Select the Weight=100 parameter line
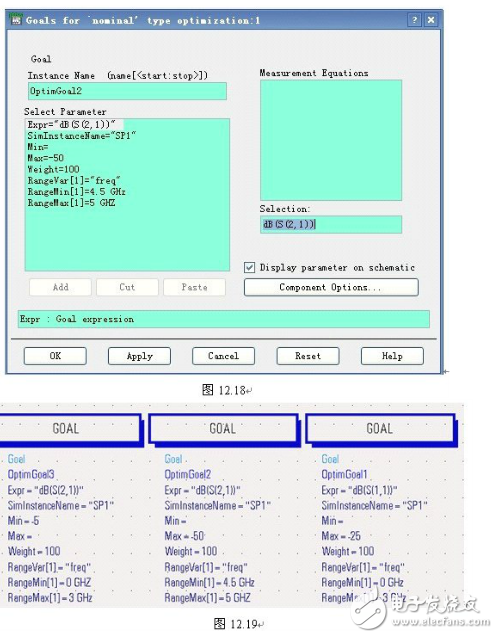498x638 pixels. 53,169
